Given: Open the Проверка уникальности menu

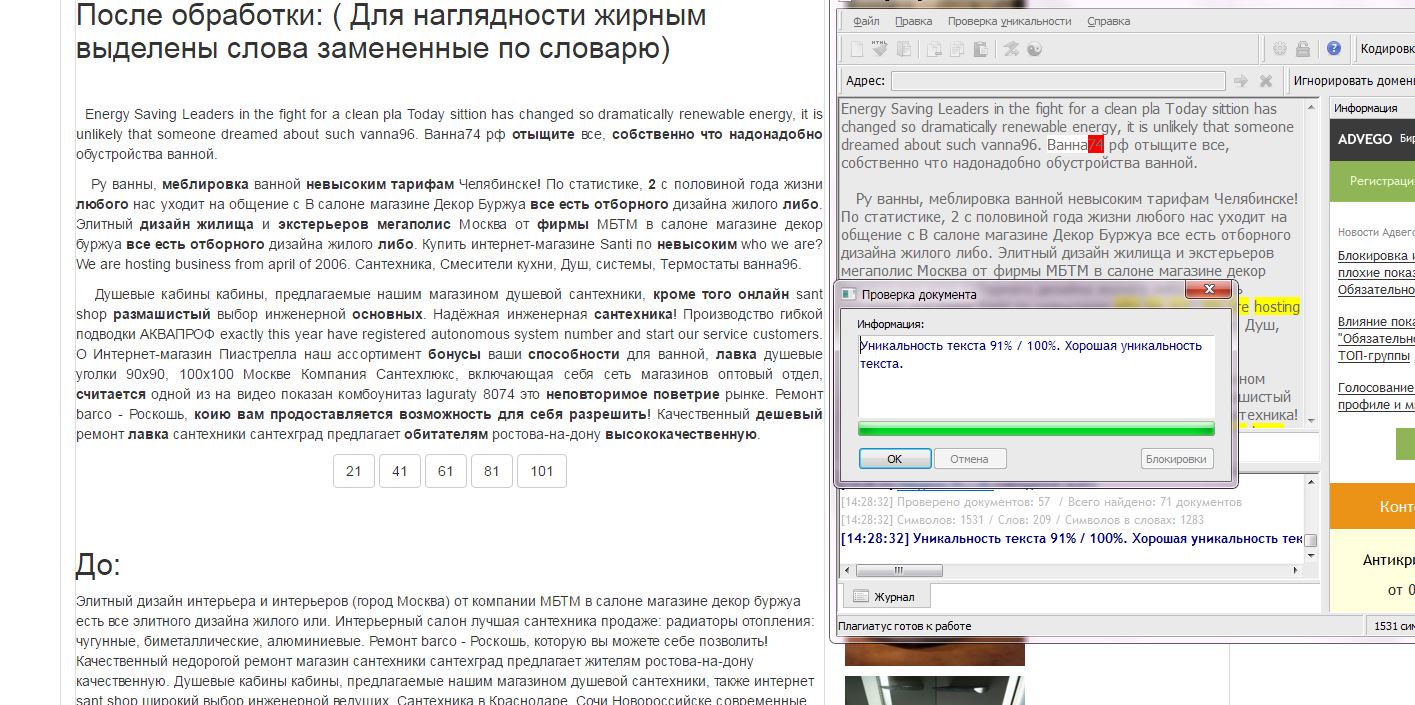Looking at the screenshot, I should point(1008,21).
